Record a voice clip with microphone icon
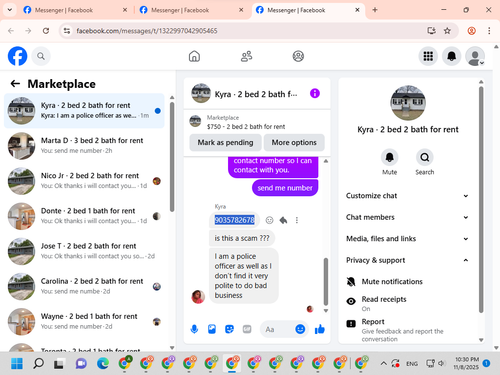 194,329
